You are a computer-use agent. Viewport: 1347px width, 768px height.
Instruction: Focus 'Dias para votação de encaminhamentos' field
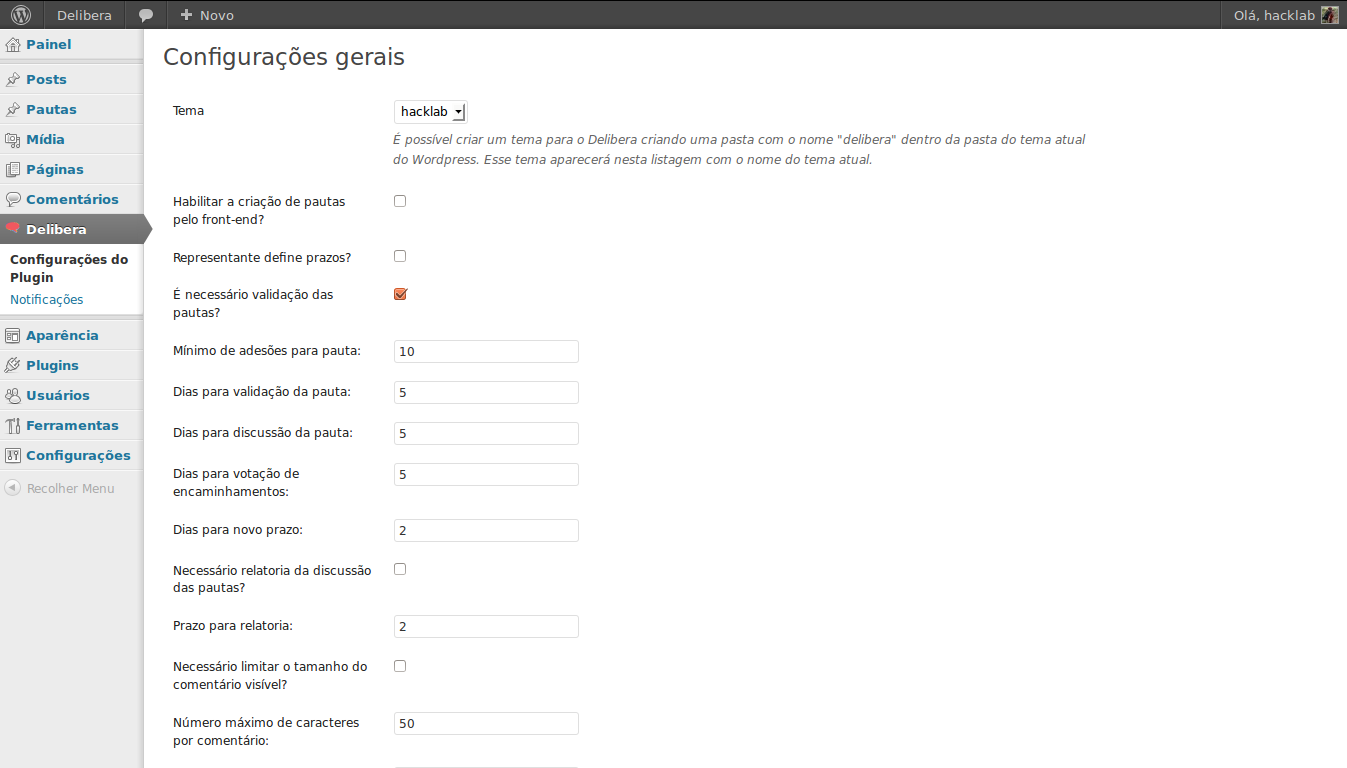click(x=486, y=474)
